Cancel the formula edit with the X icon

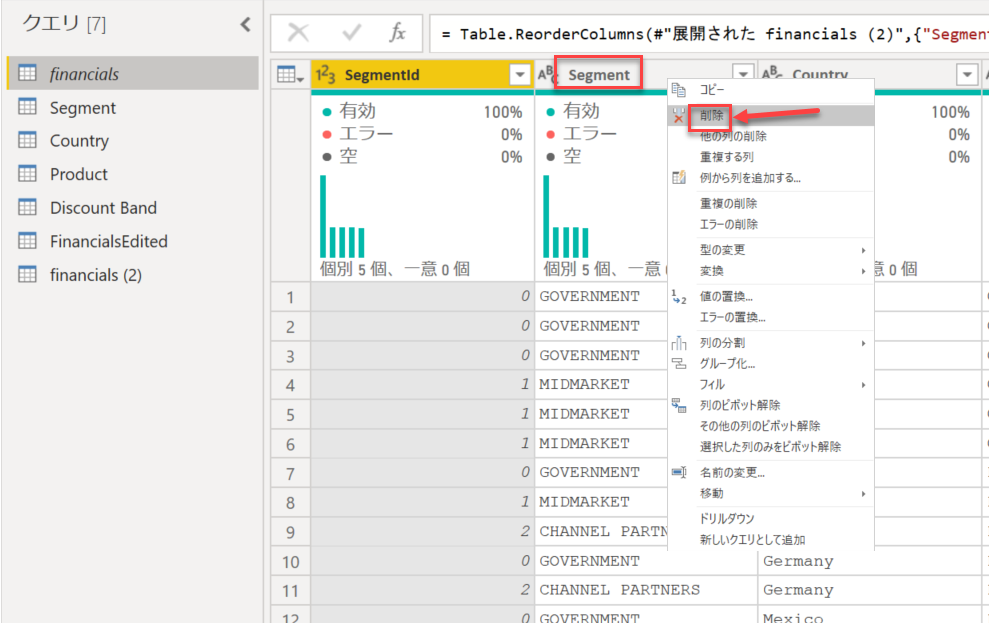pos(298,33)
